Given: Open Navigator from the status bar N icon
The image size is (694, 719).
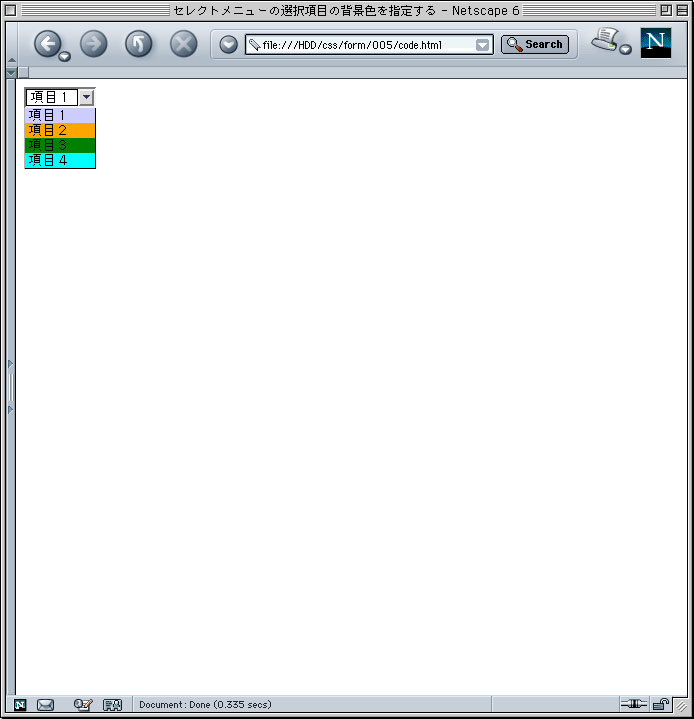Looking at the screenshot, I should [x=20, y=705].
